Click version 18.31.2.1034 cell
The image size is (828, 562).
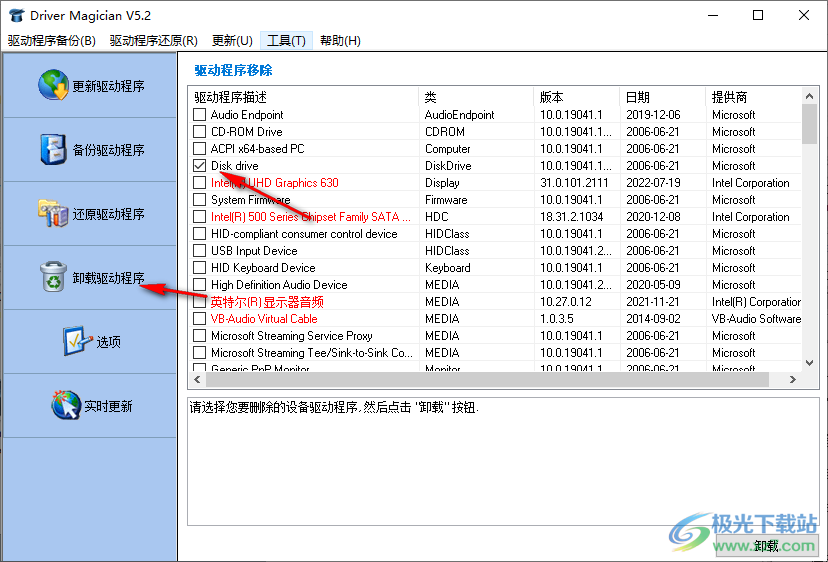[574, 217]
